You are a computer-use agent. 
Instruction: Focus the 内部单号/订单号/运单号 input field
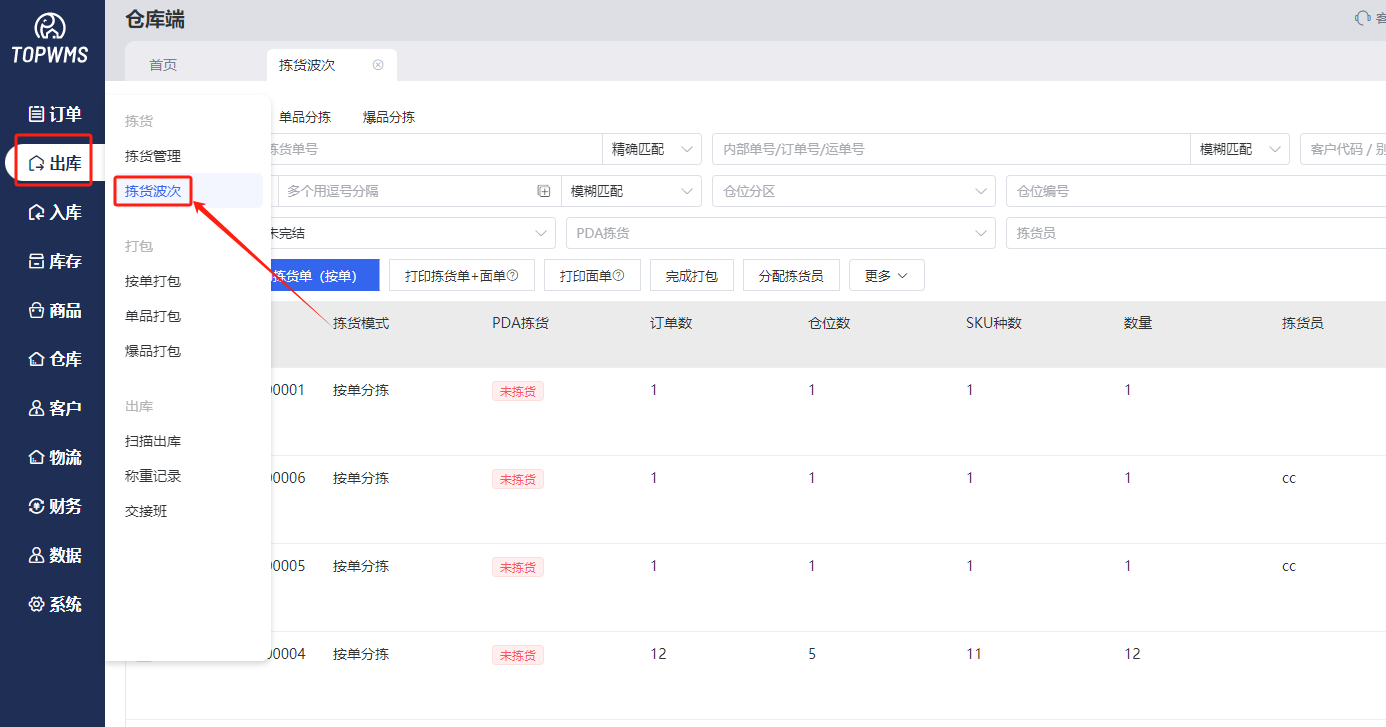pos(951,149)
